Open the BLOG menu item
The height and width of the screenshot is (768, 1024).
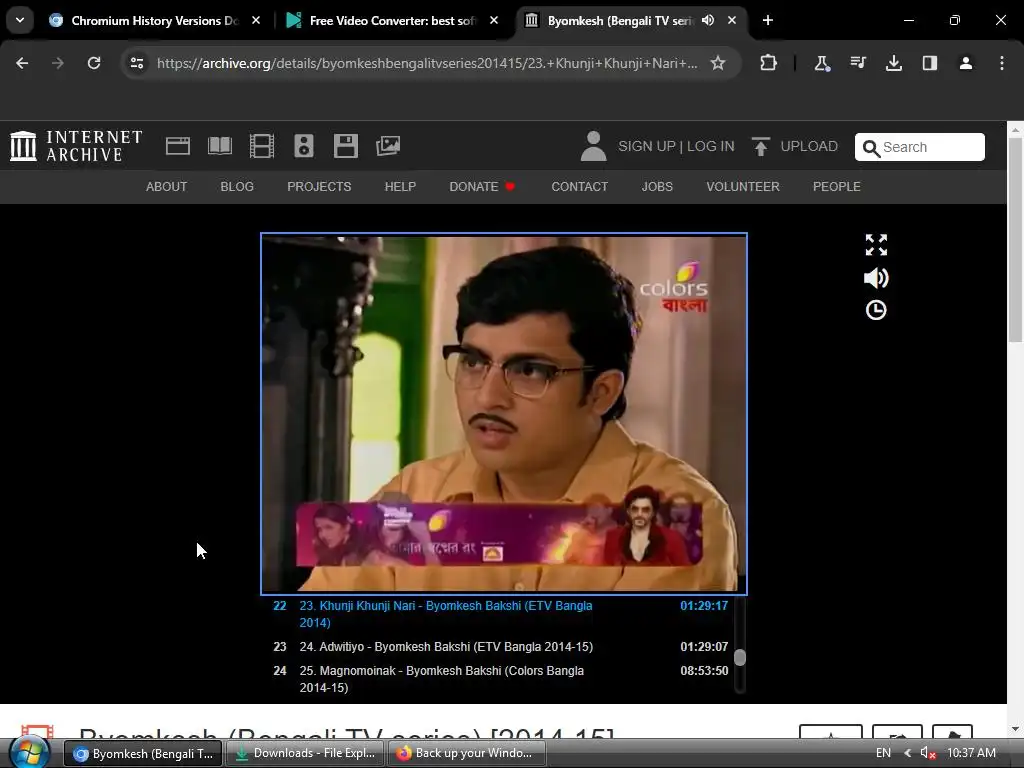[x=237, y=187]
